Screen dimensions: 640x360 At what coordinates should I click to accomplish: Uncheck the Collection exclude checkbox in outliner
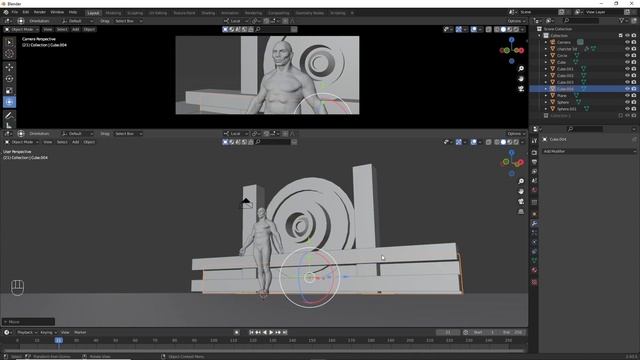620,36
